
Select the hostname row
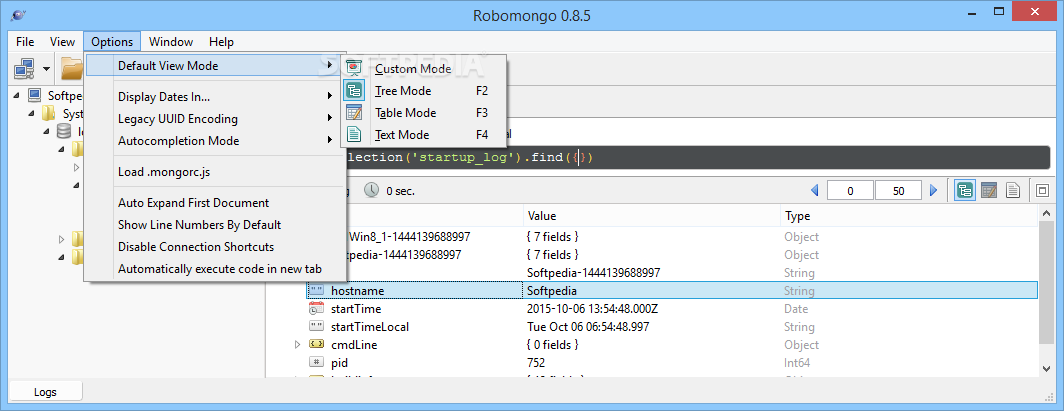coord(672,290)
